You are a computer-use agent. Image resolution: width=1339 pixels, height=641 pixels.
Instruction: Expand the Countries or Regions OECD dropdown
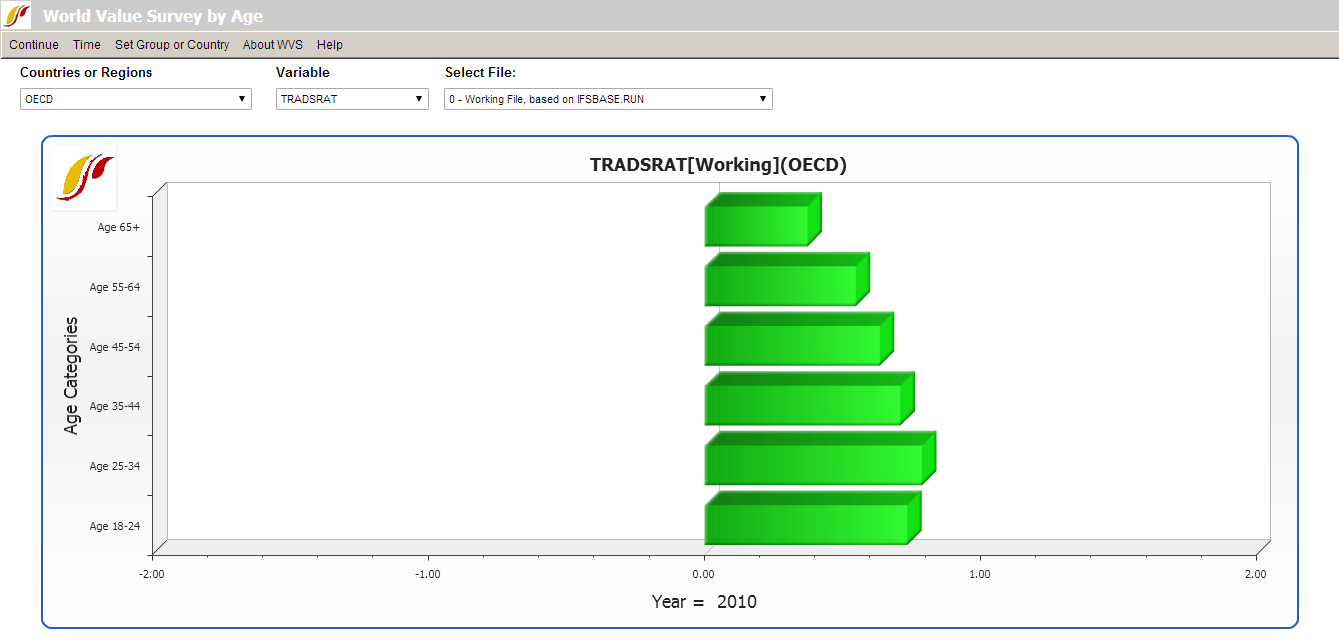[135, 99]
